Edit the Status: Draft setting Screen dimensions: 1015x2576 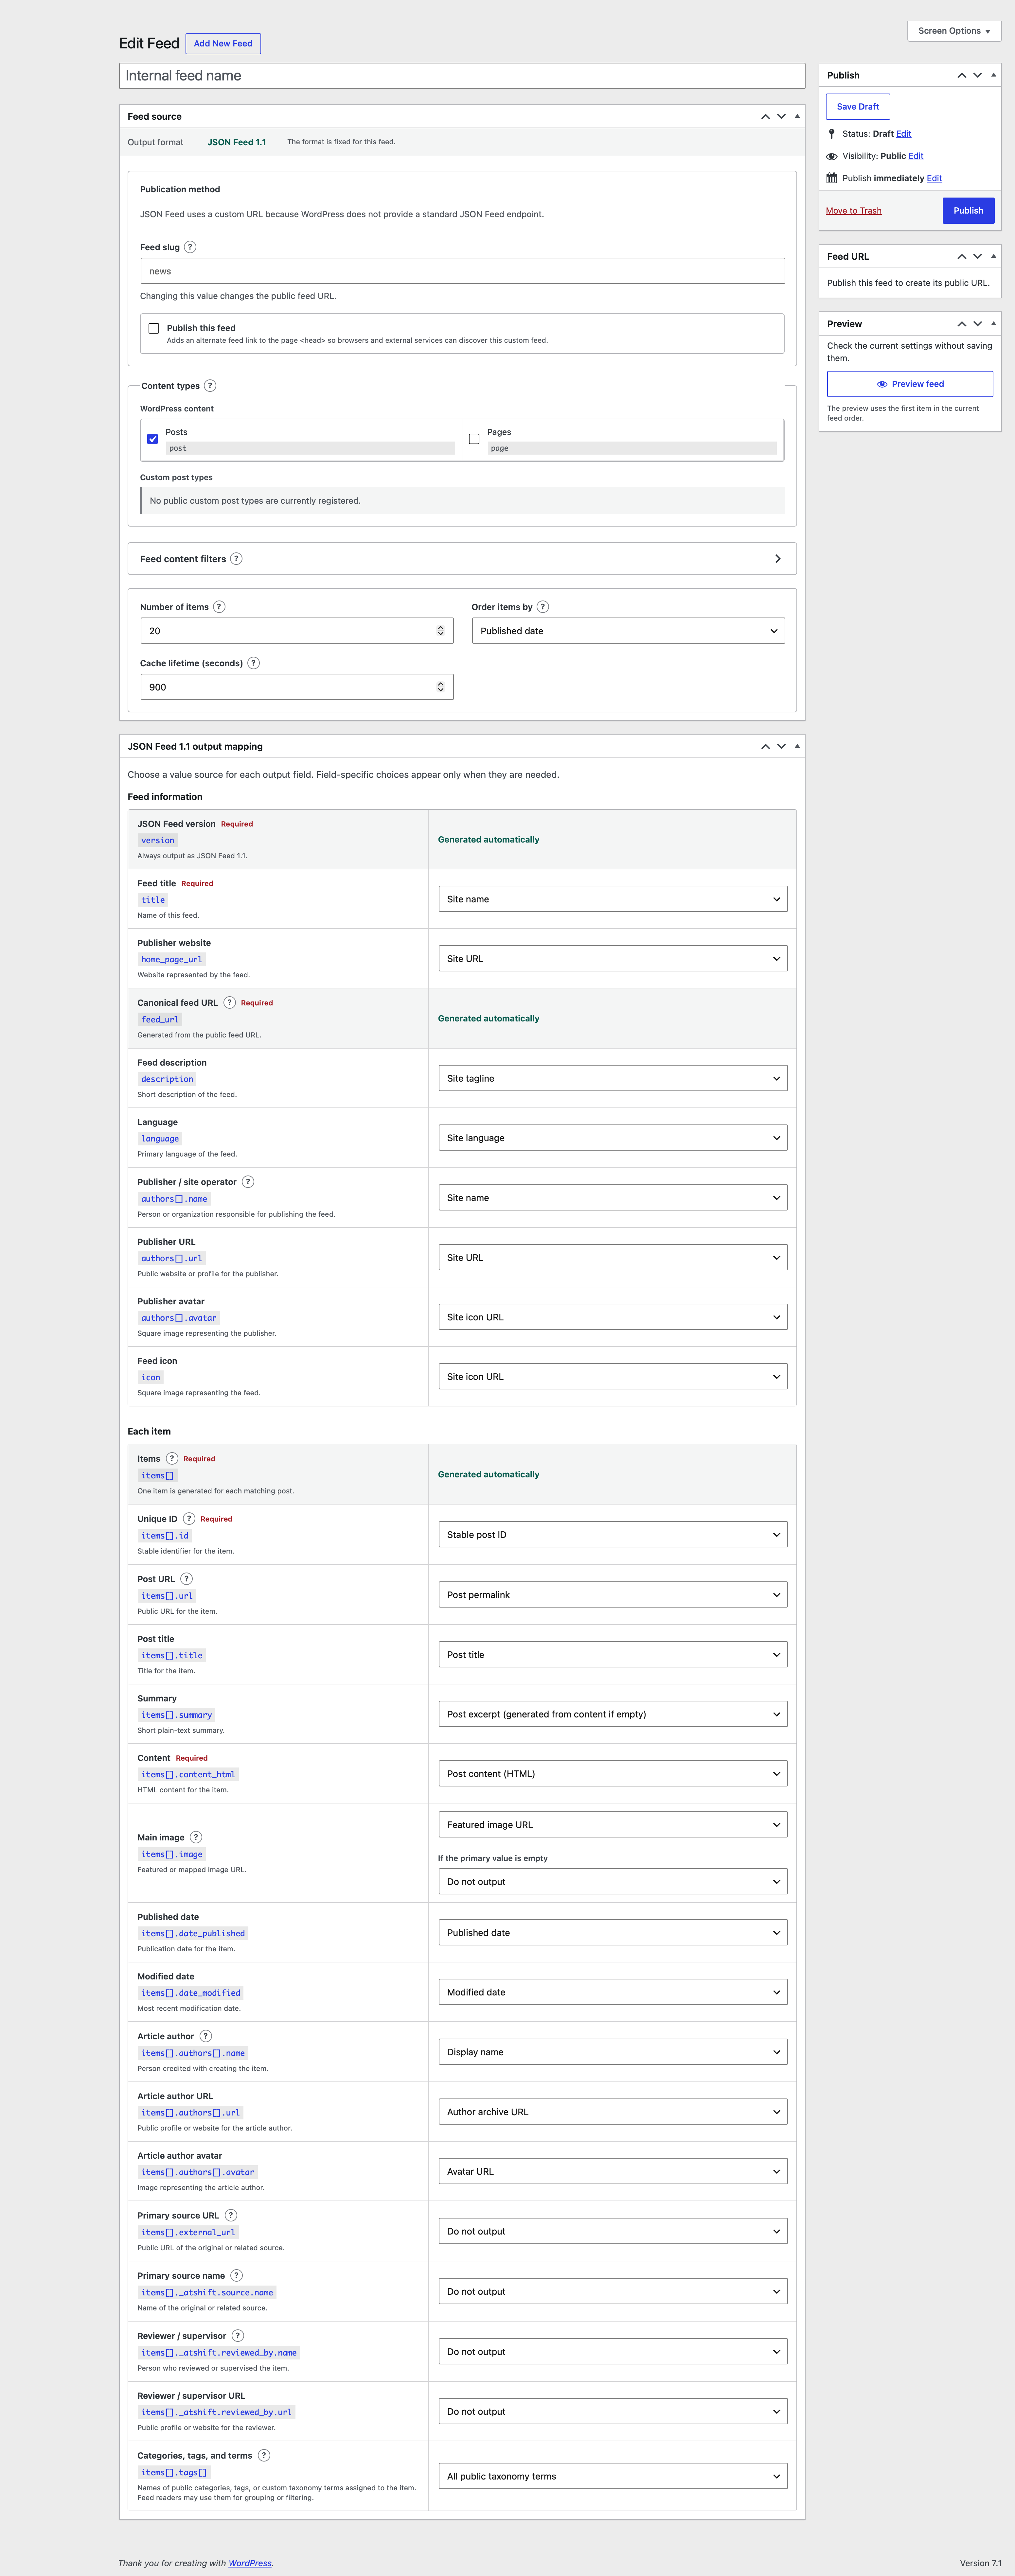click(904, 134)
